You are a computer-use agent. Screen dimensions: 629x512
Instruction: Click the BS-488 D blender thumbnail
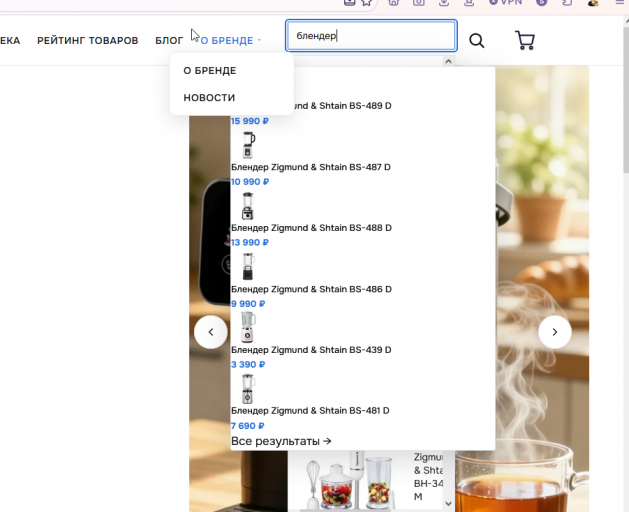coord(248,206)
